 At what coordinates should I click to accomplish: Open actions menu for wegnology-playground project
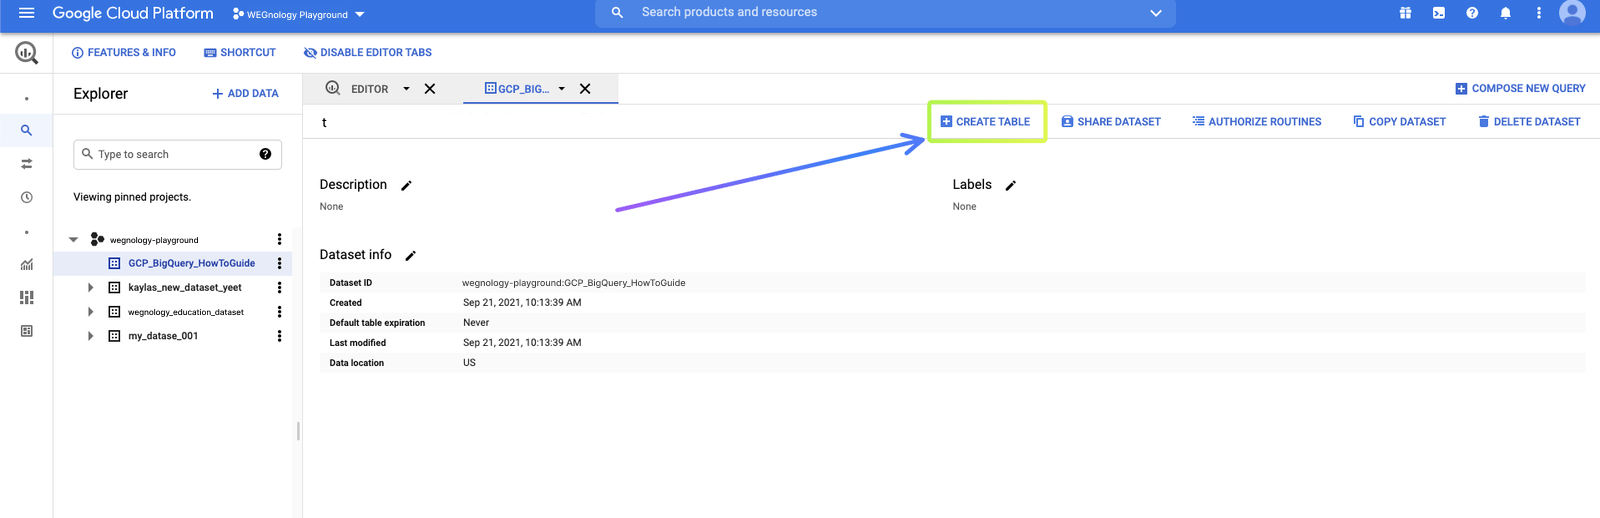[279, 240]
